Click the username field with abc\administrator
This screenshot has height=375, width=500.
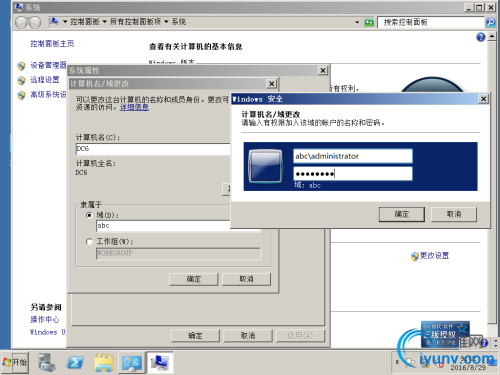tap(353, 156)
